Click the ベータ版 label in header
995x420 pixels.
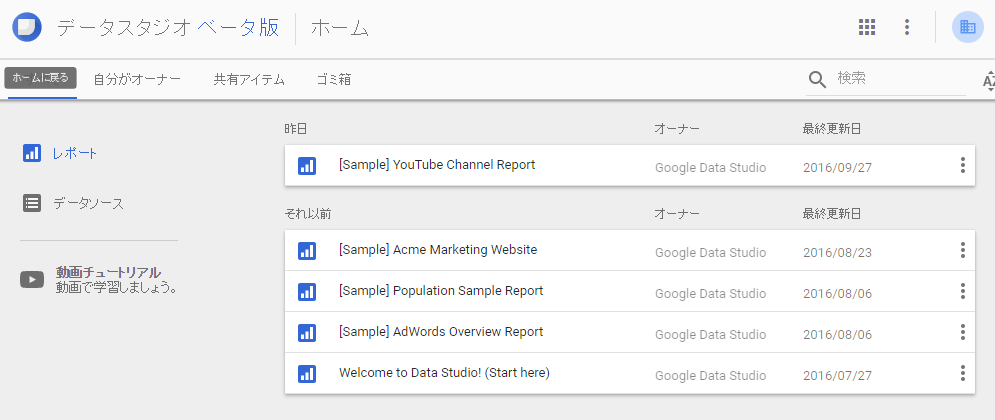coord(238,28)
